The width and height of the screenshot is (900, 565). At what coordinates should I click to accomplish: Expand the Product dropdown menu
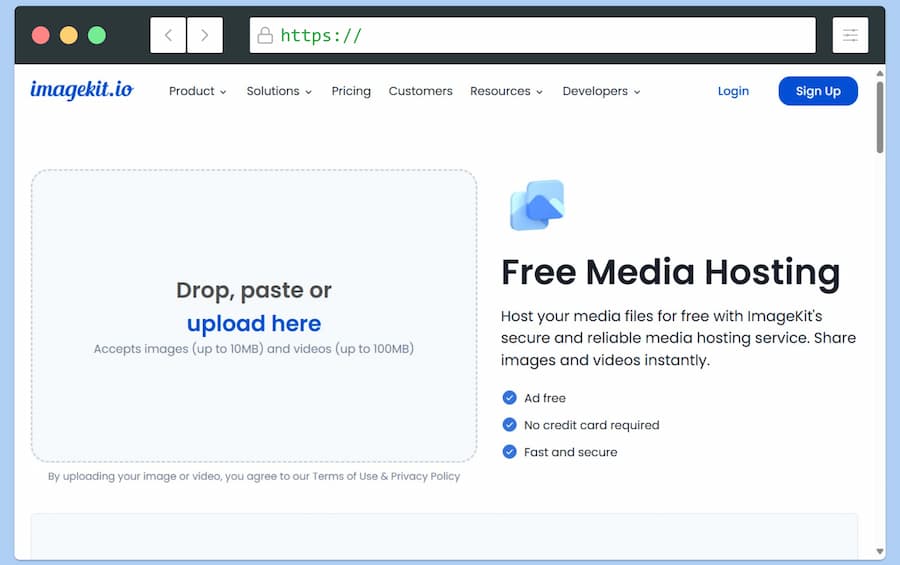click(197, 91)
